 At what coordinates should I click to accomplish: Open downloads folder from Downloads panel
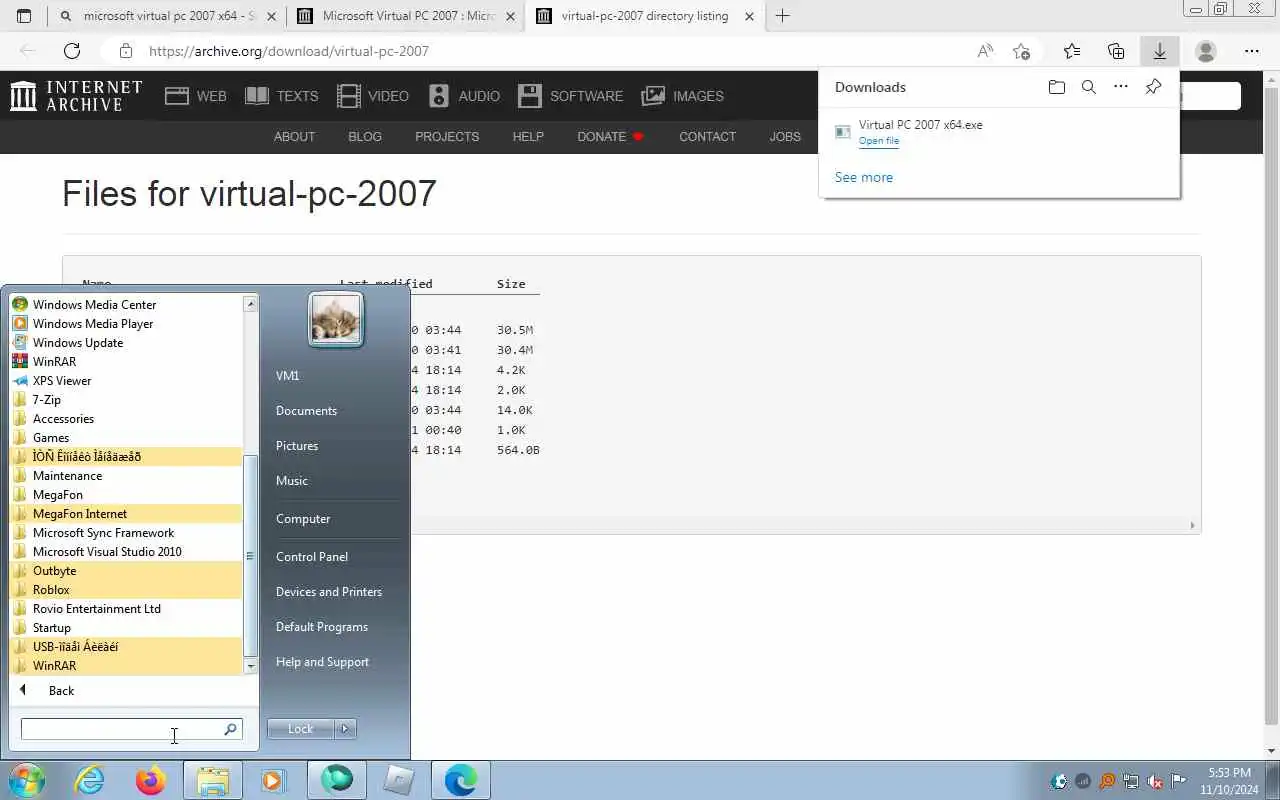click(1057, 87)
